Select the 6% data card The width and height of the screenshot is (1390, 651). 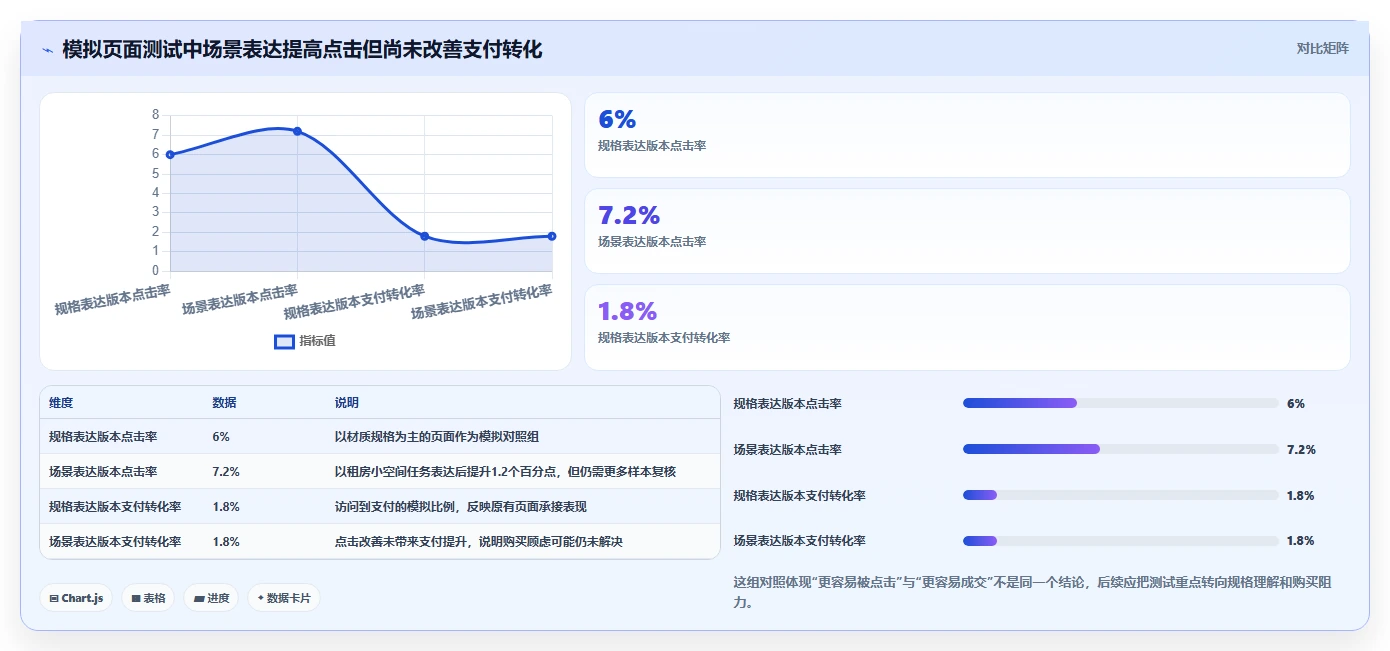click(967, 135)
